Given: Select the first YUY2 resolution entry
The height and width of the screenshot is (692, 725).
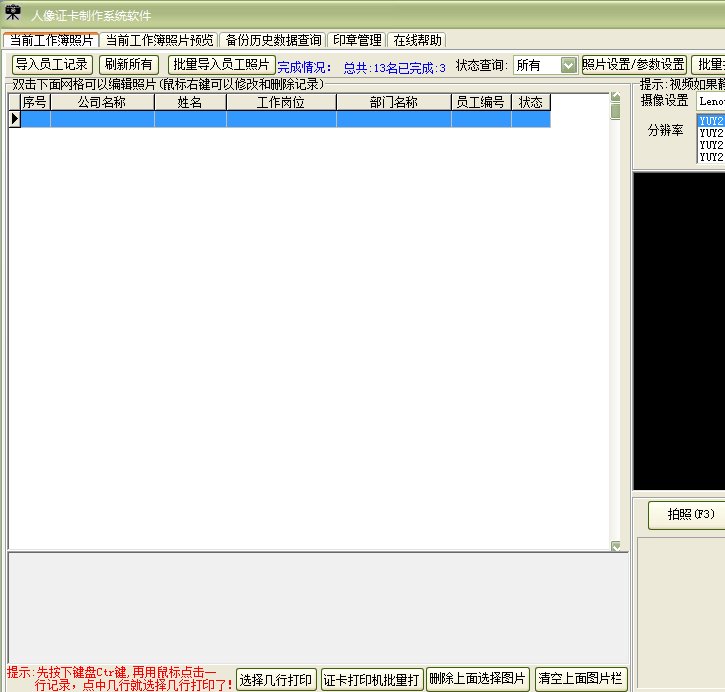Looking at the screenshot, I should pos(711,121).
